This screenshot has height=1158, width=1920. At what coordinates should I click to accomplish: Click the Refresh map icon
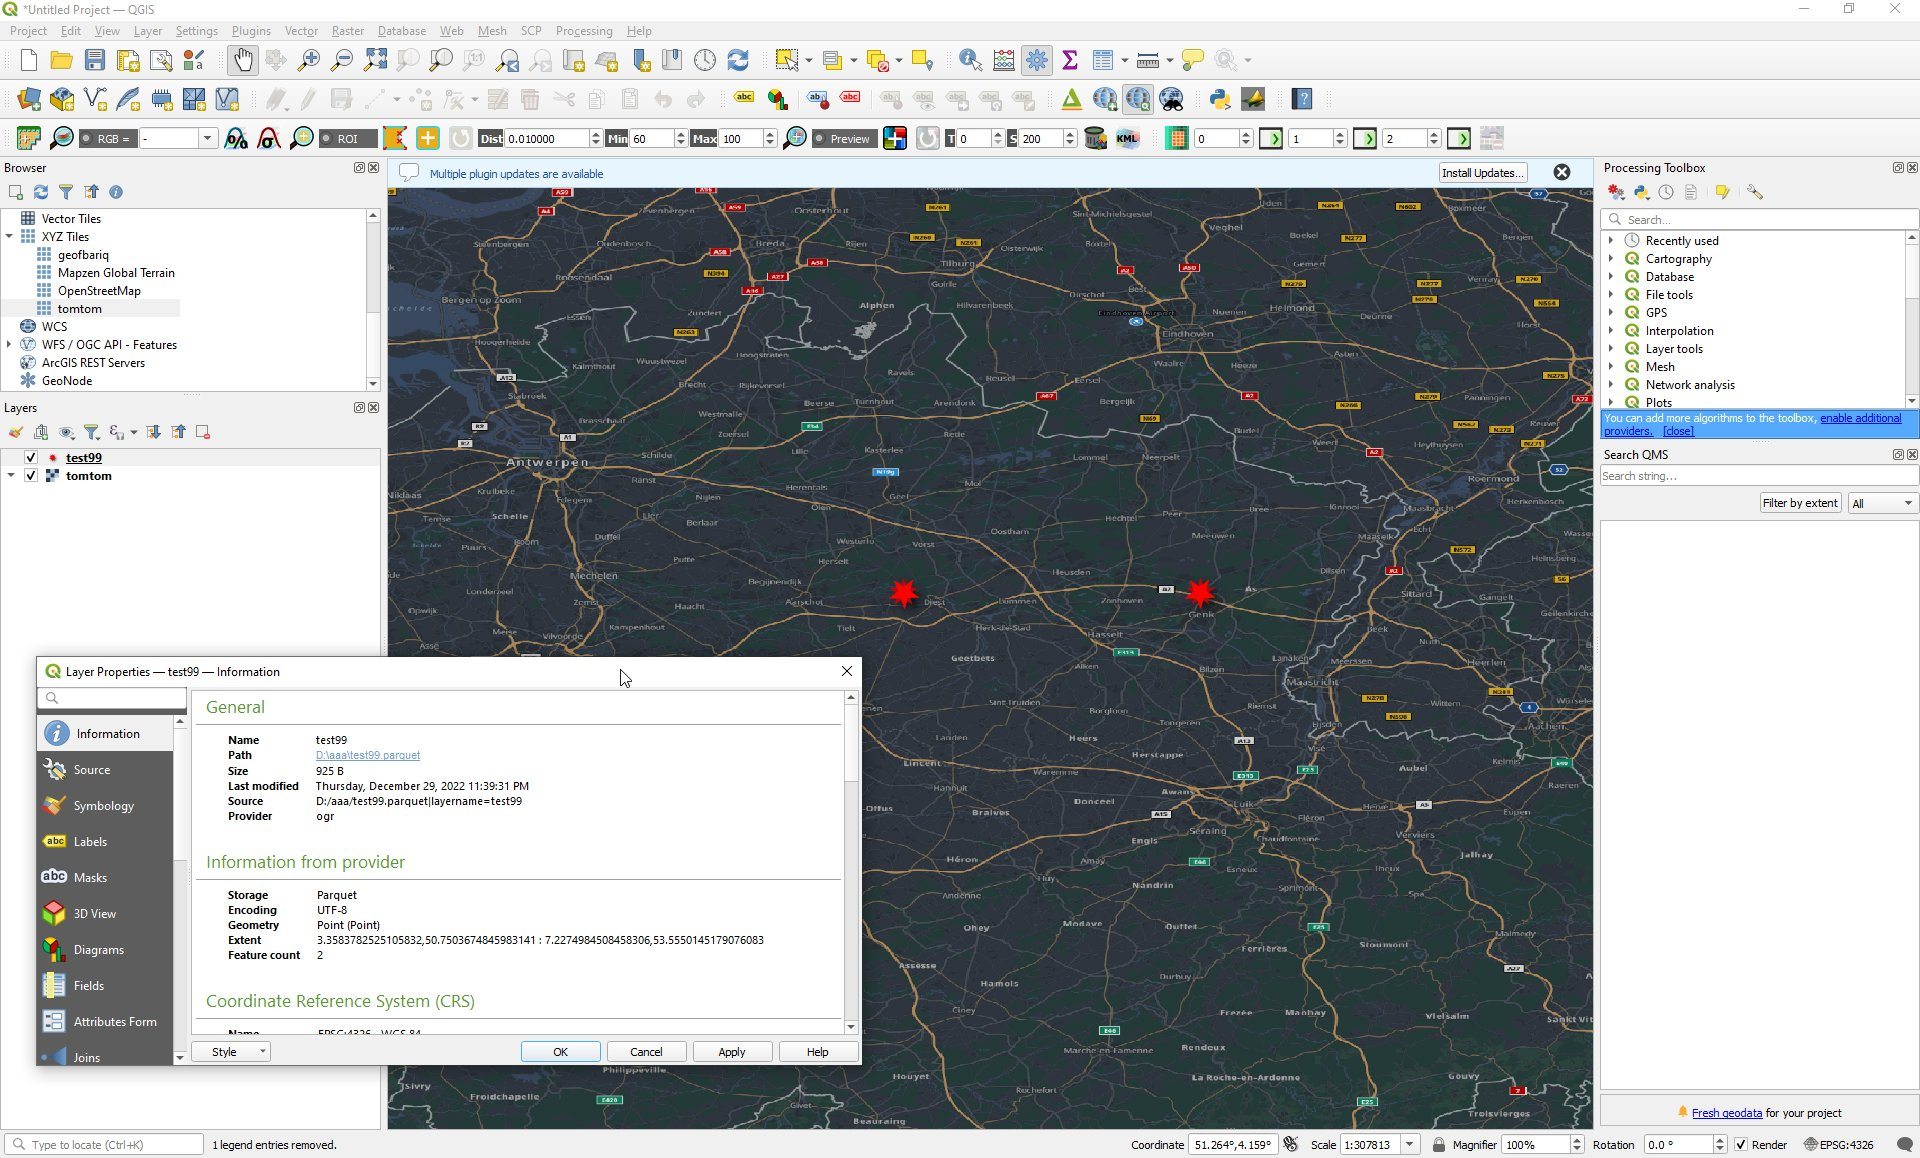(x=738, y=60)
